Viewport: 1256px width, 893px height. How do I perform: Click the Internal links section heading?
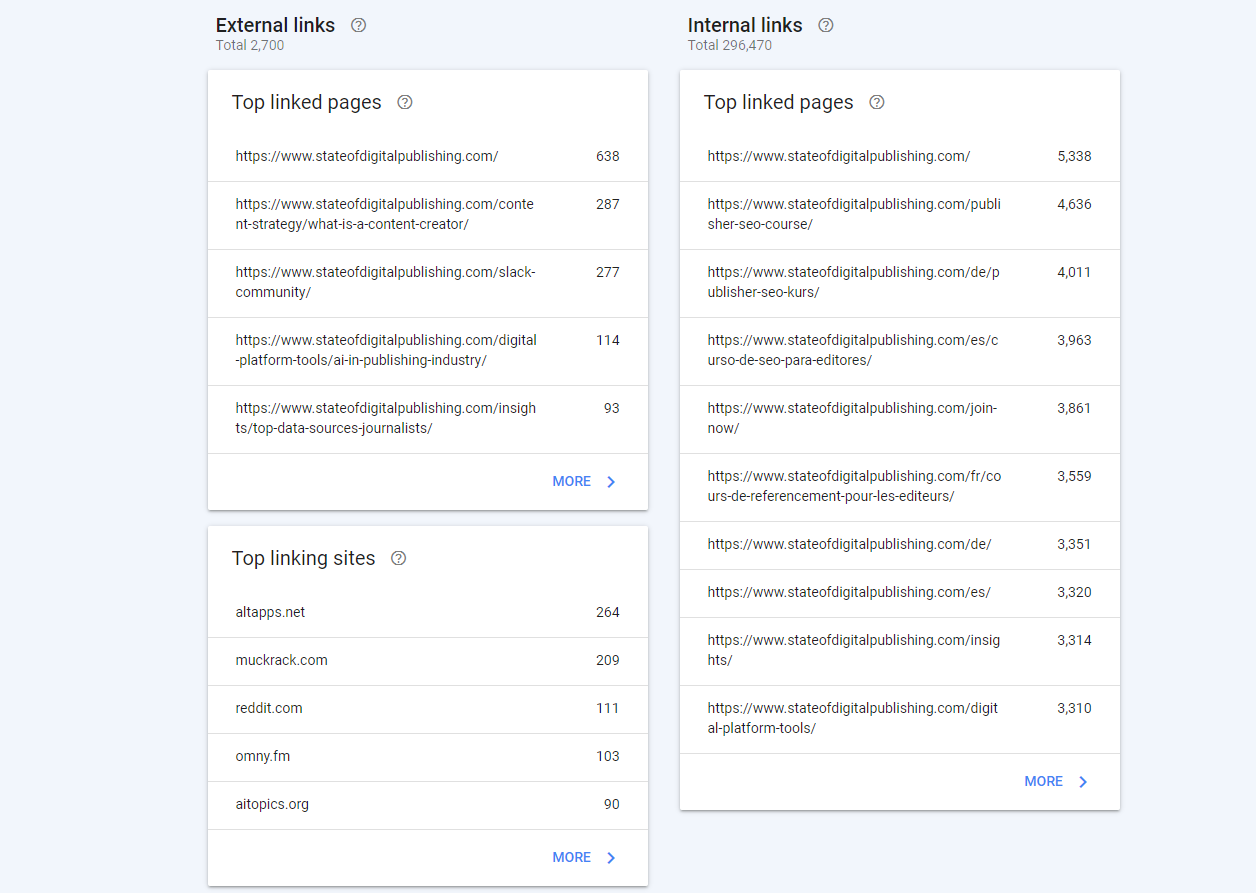[x=745, y=25]
